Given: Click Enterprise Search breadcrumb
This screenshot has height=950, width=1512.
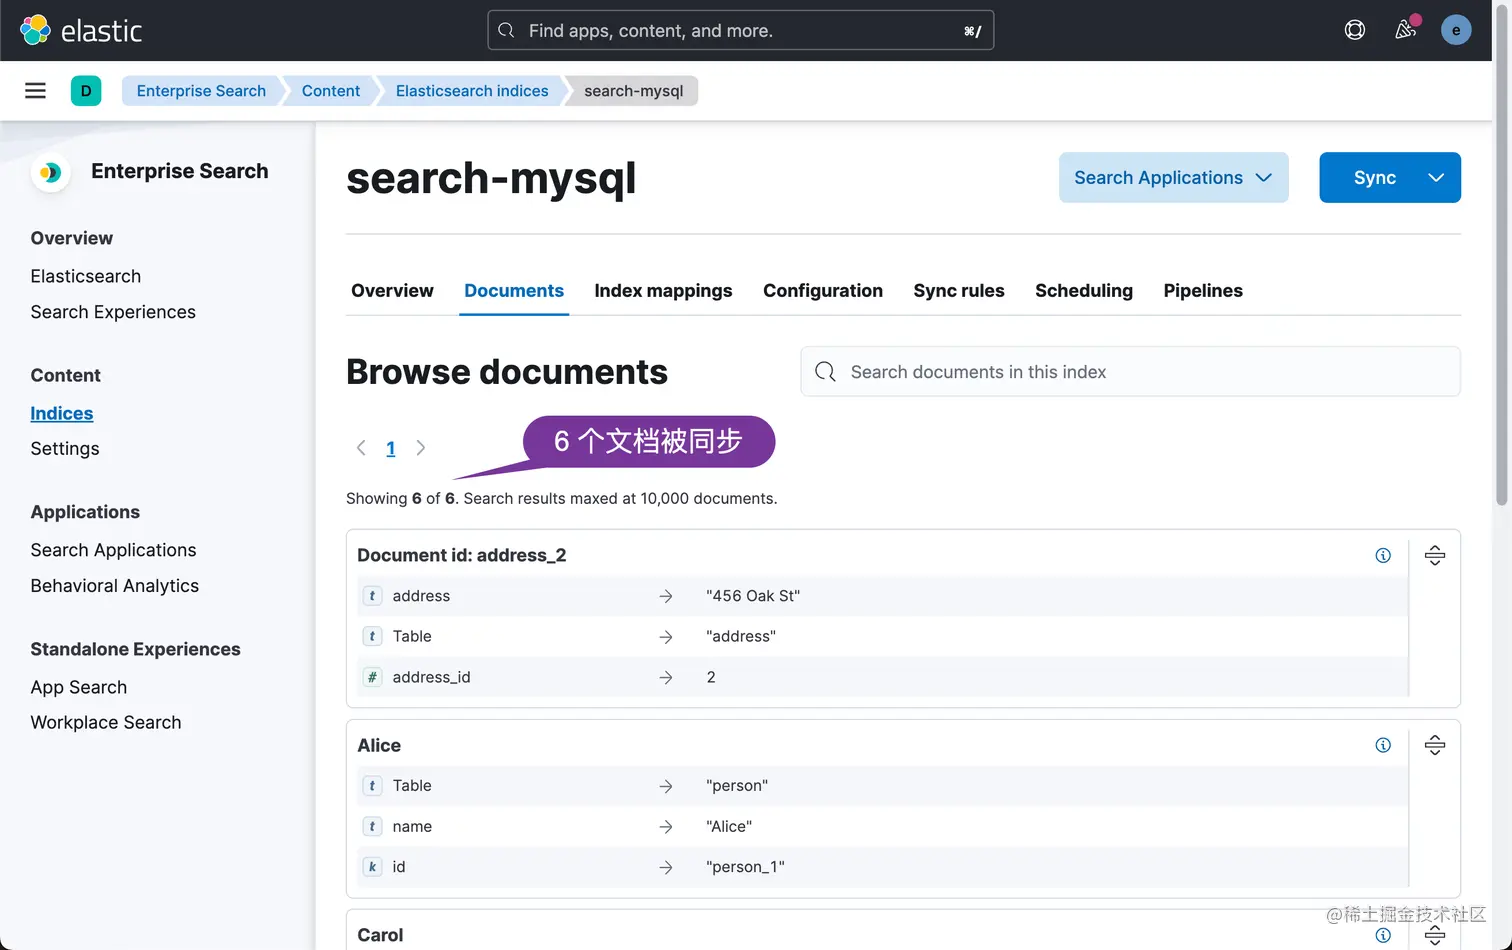Looking at the screenshot, I should pos(201,91).
